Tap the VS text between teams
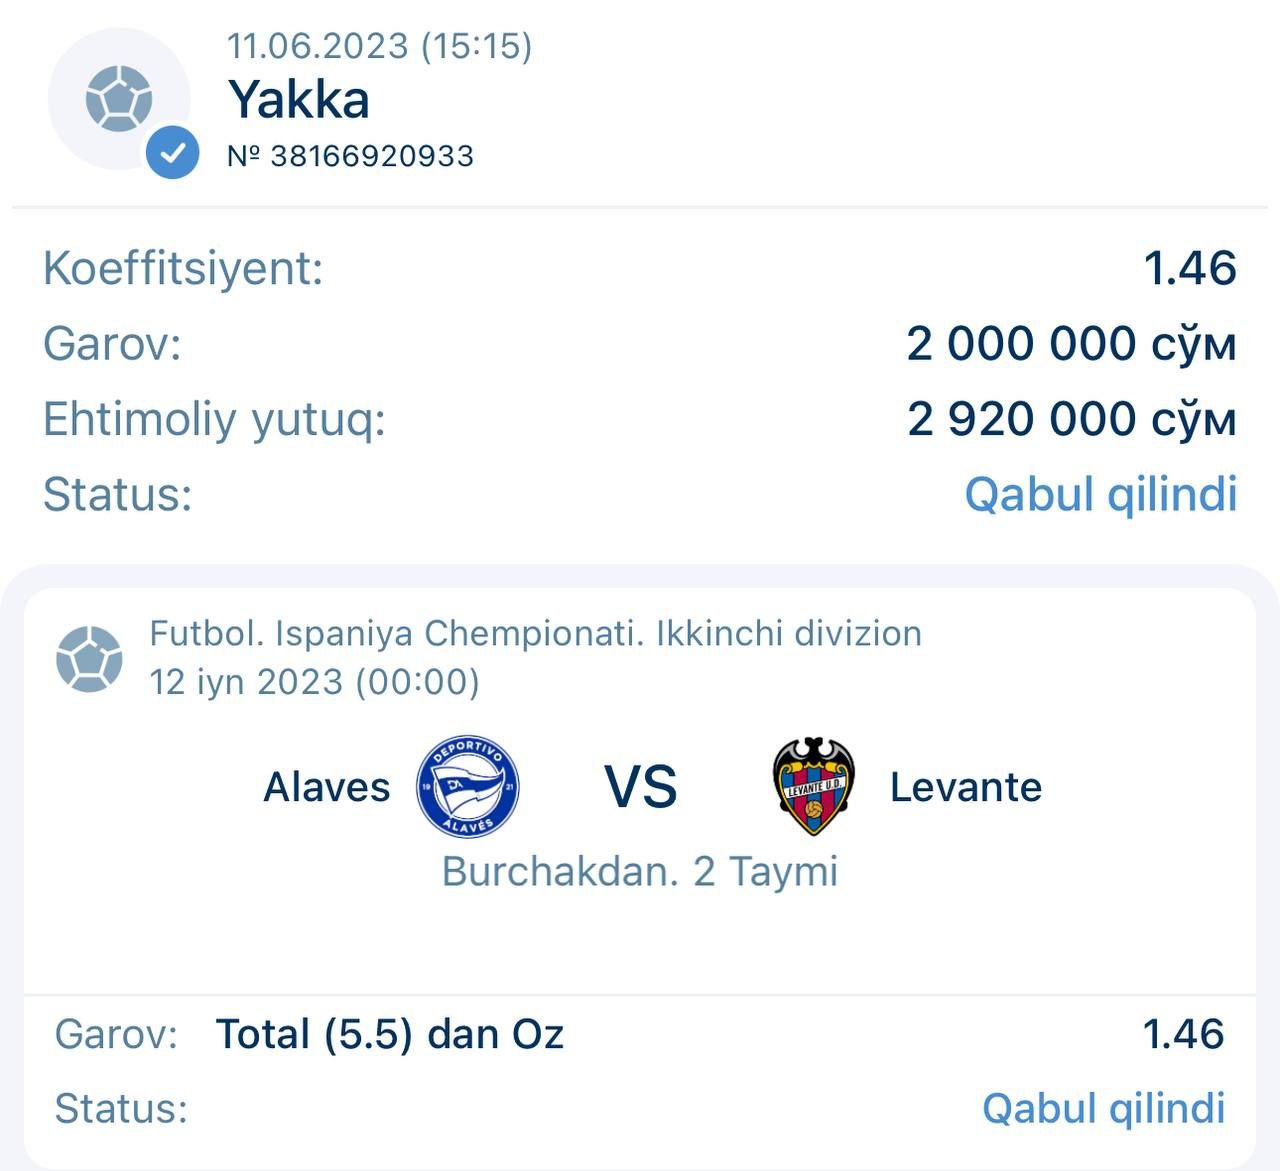Image resolution: width=1280 pixels, height=1171 pixels. point(641,787)
